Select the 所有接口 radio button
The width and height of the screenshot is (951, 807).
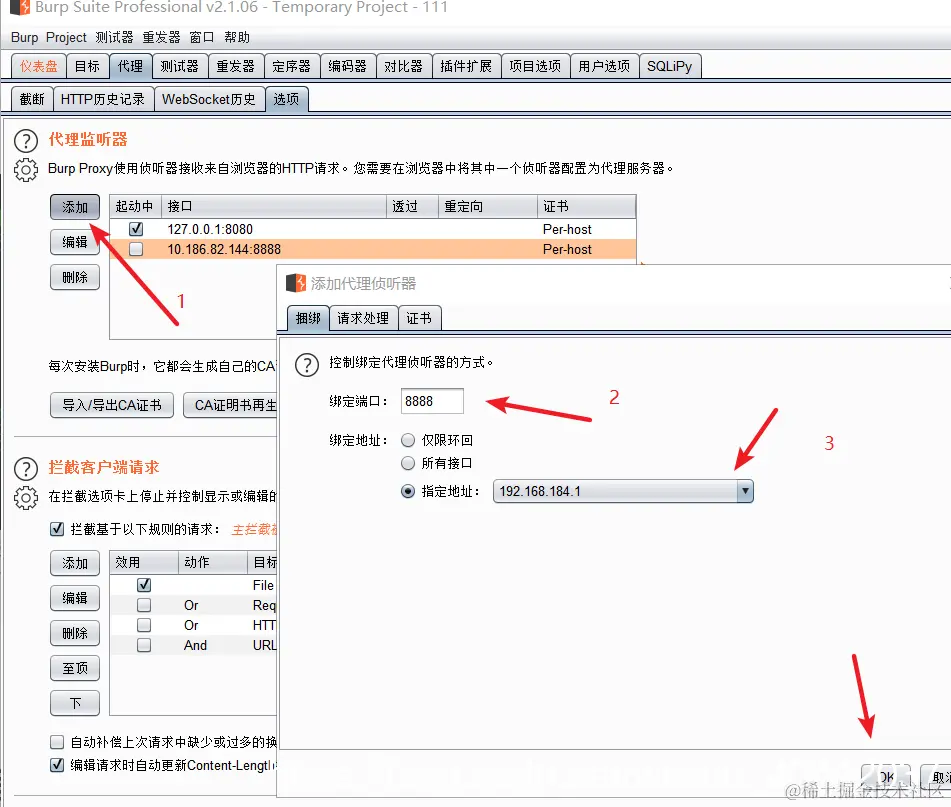tap(410, 463)
